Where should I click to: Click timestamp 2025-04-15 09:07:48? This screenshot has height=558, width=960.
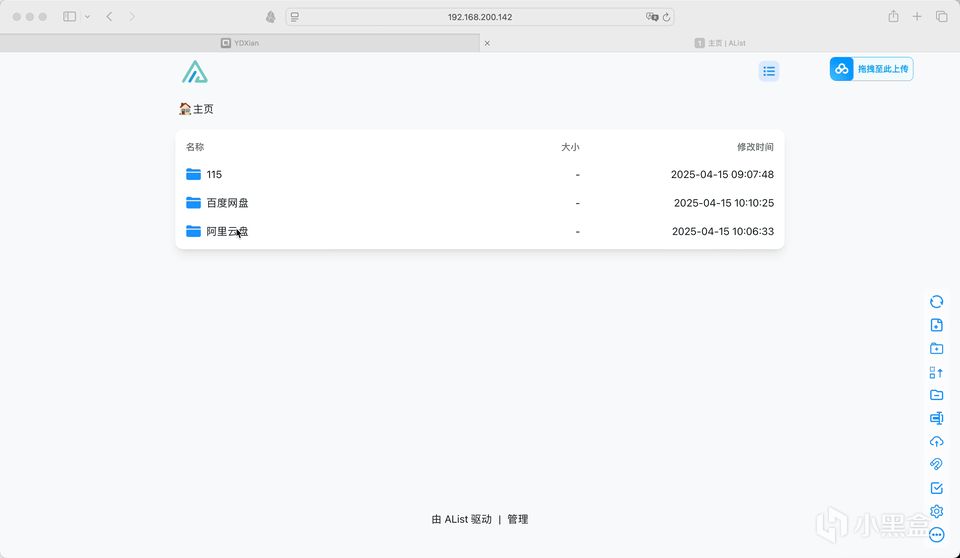tap(722, 175)
